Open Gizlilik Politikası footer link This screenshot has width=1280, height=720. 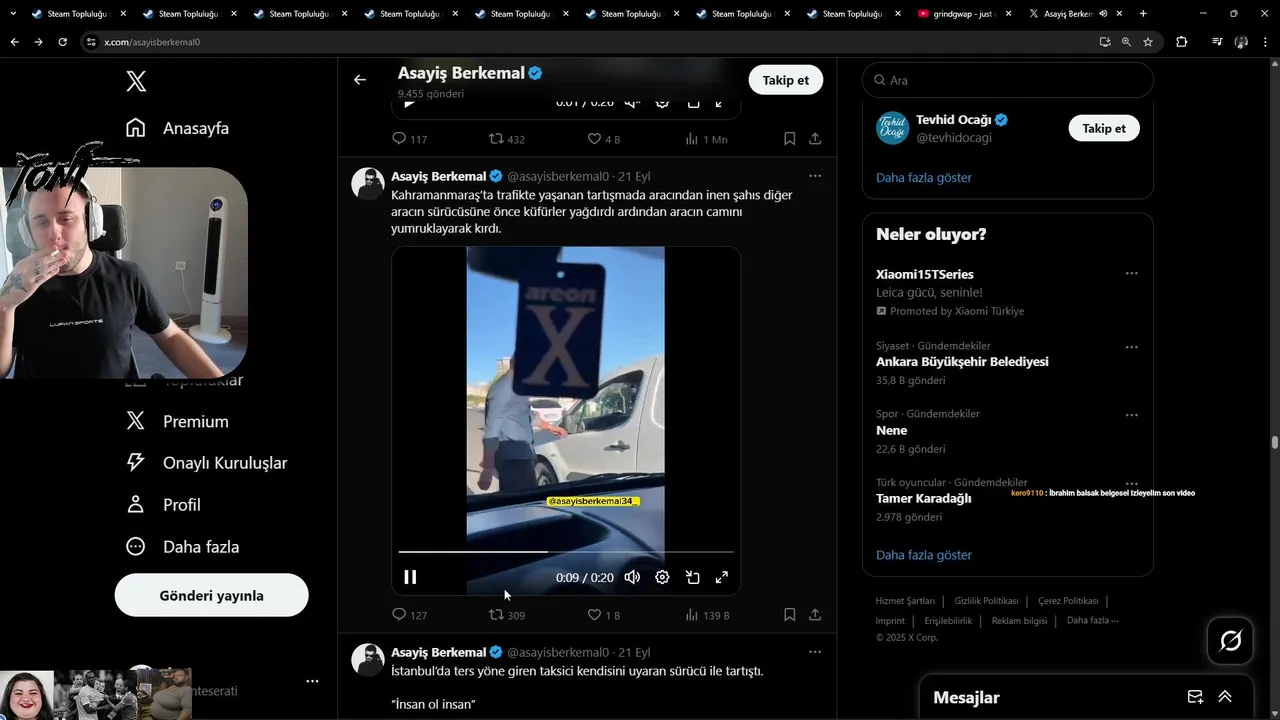pos(986,601)
